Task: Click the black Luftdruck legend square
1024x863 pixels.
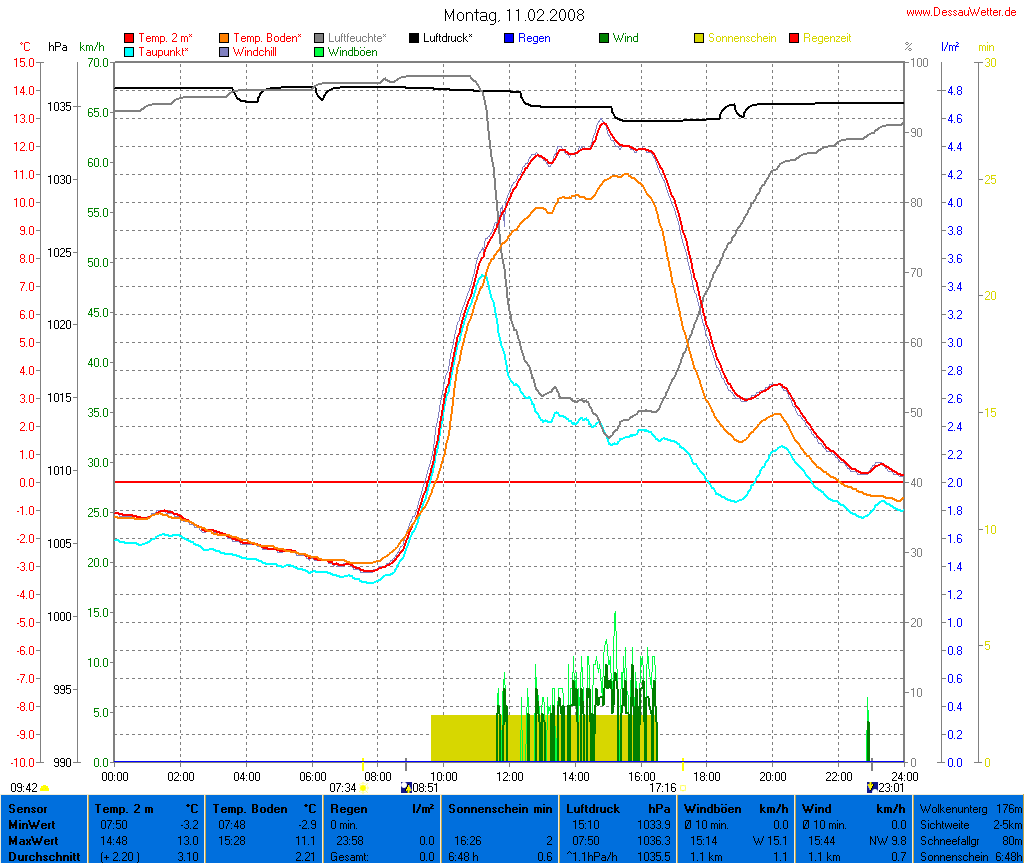Action: pos(414,38)
